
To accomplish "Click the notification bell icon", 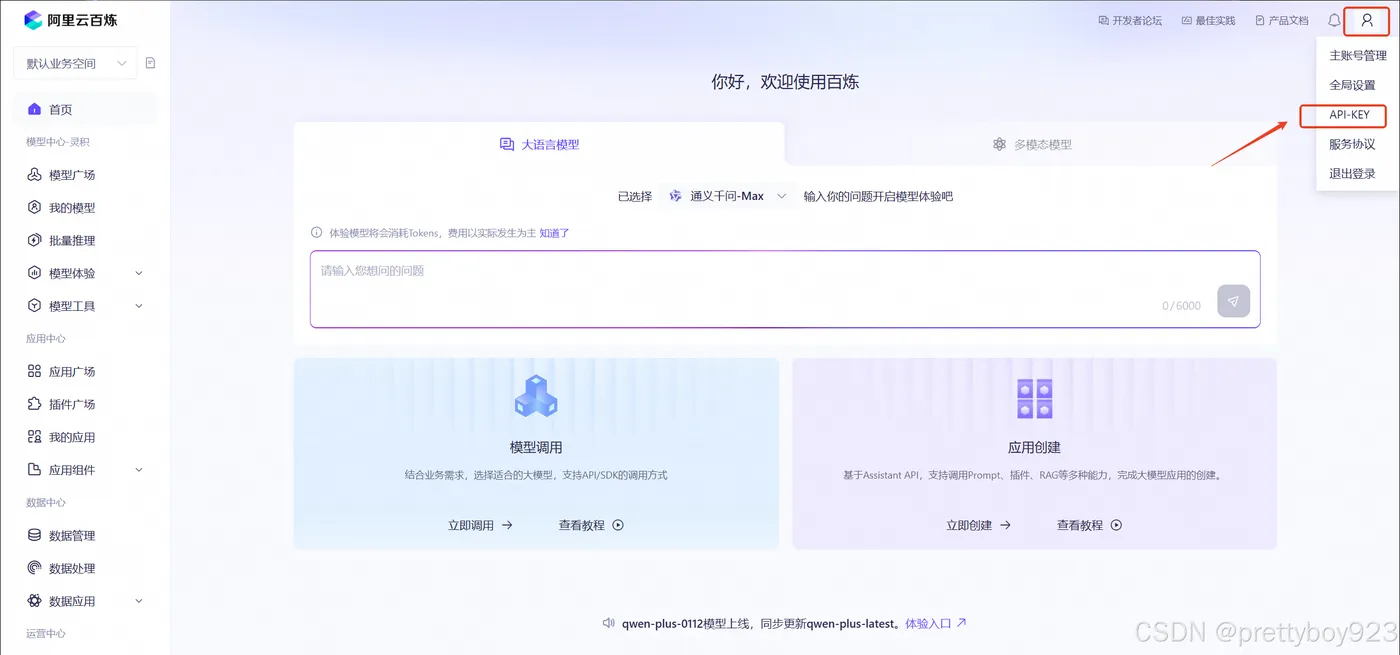I will [1334, 20].
